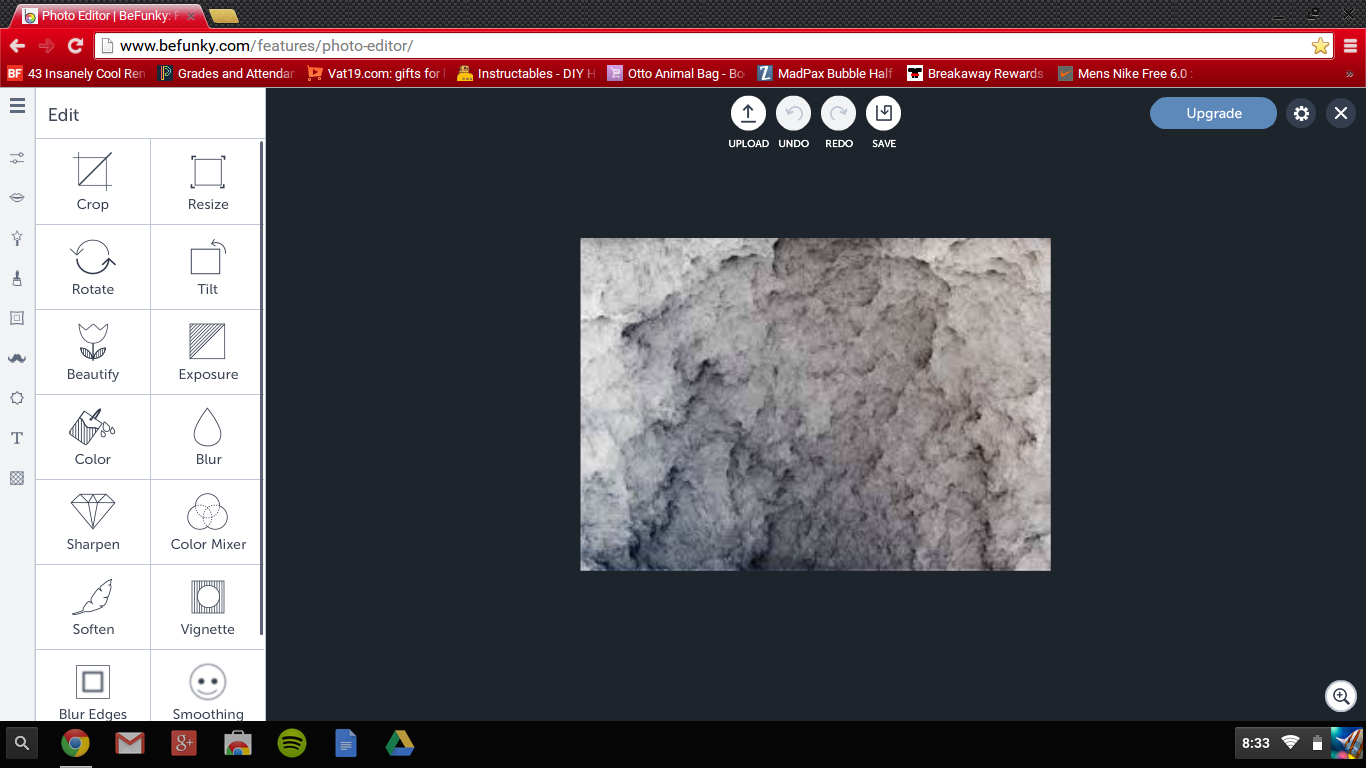Reload the page in browser
Screen dimensions: 1366x768
tap(75, 46)
